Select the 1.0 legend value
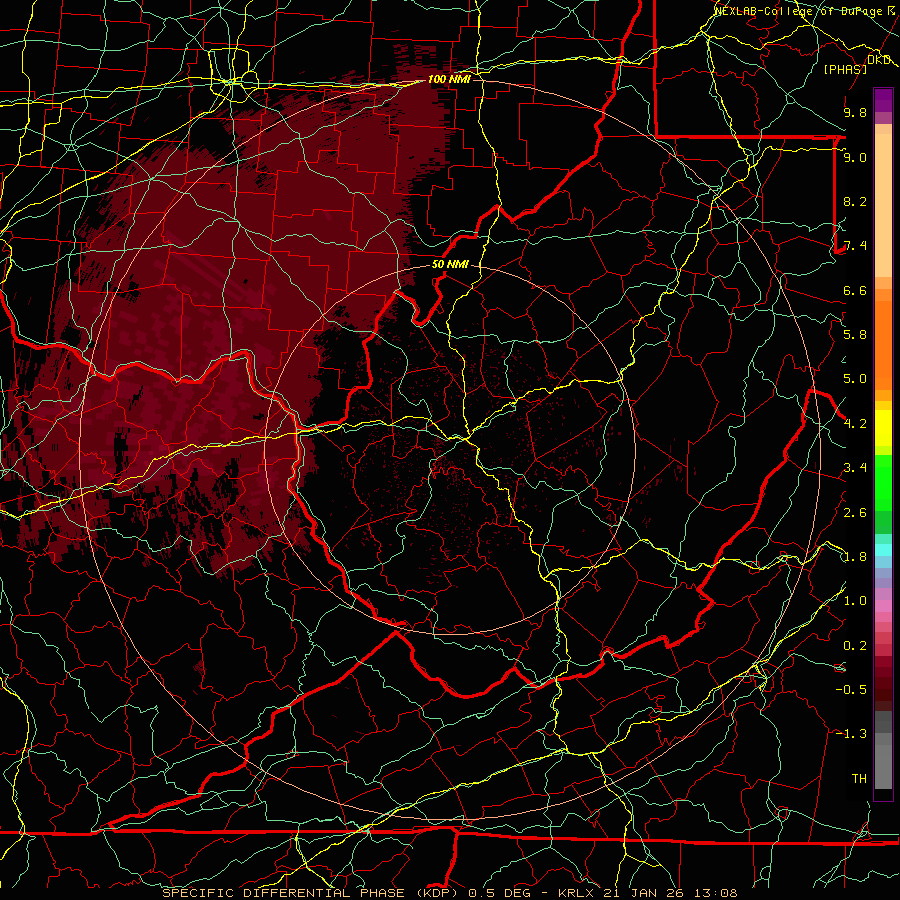The height and width of the screenshot is (900, 900). 855,601
